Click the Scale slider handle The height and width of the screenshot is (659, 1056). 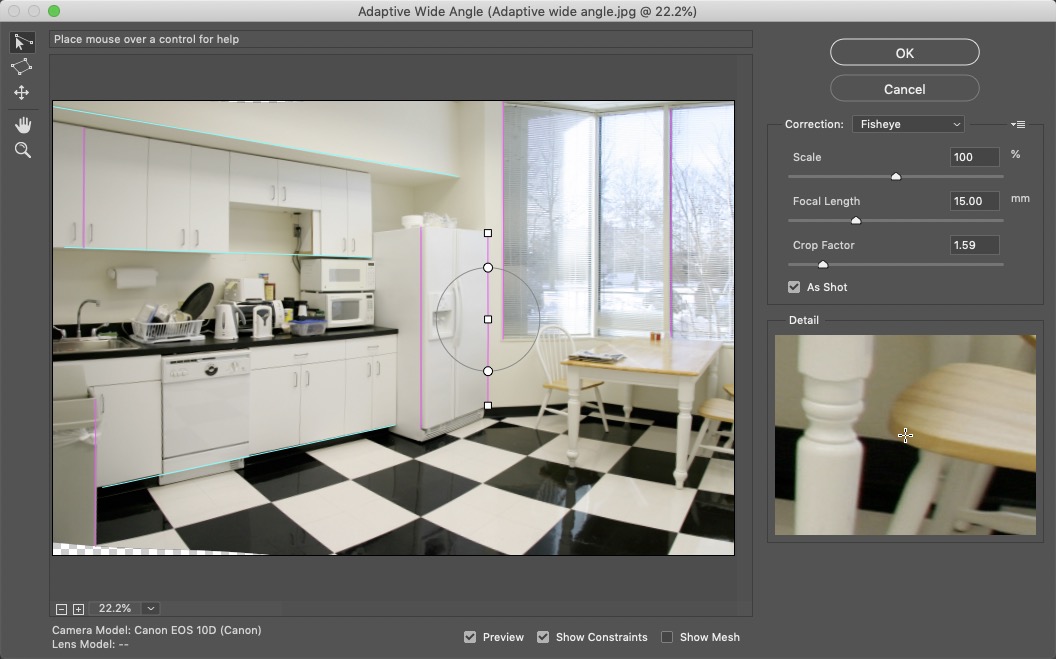tap(896, 177)
